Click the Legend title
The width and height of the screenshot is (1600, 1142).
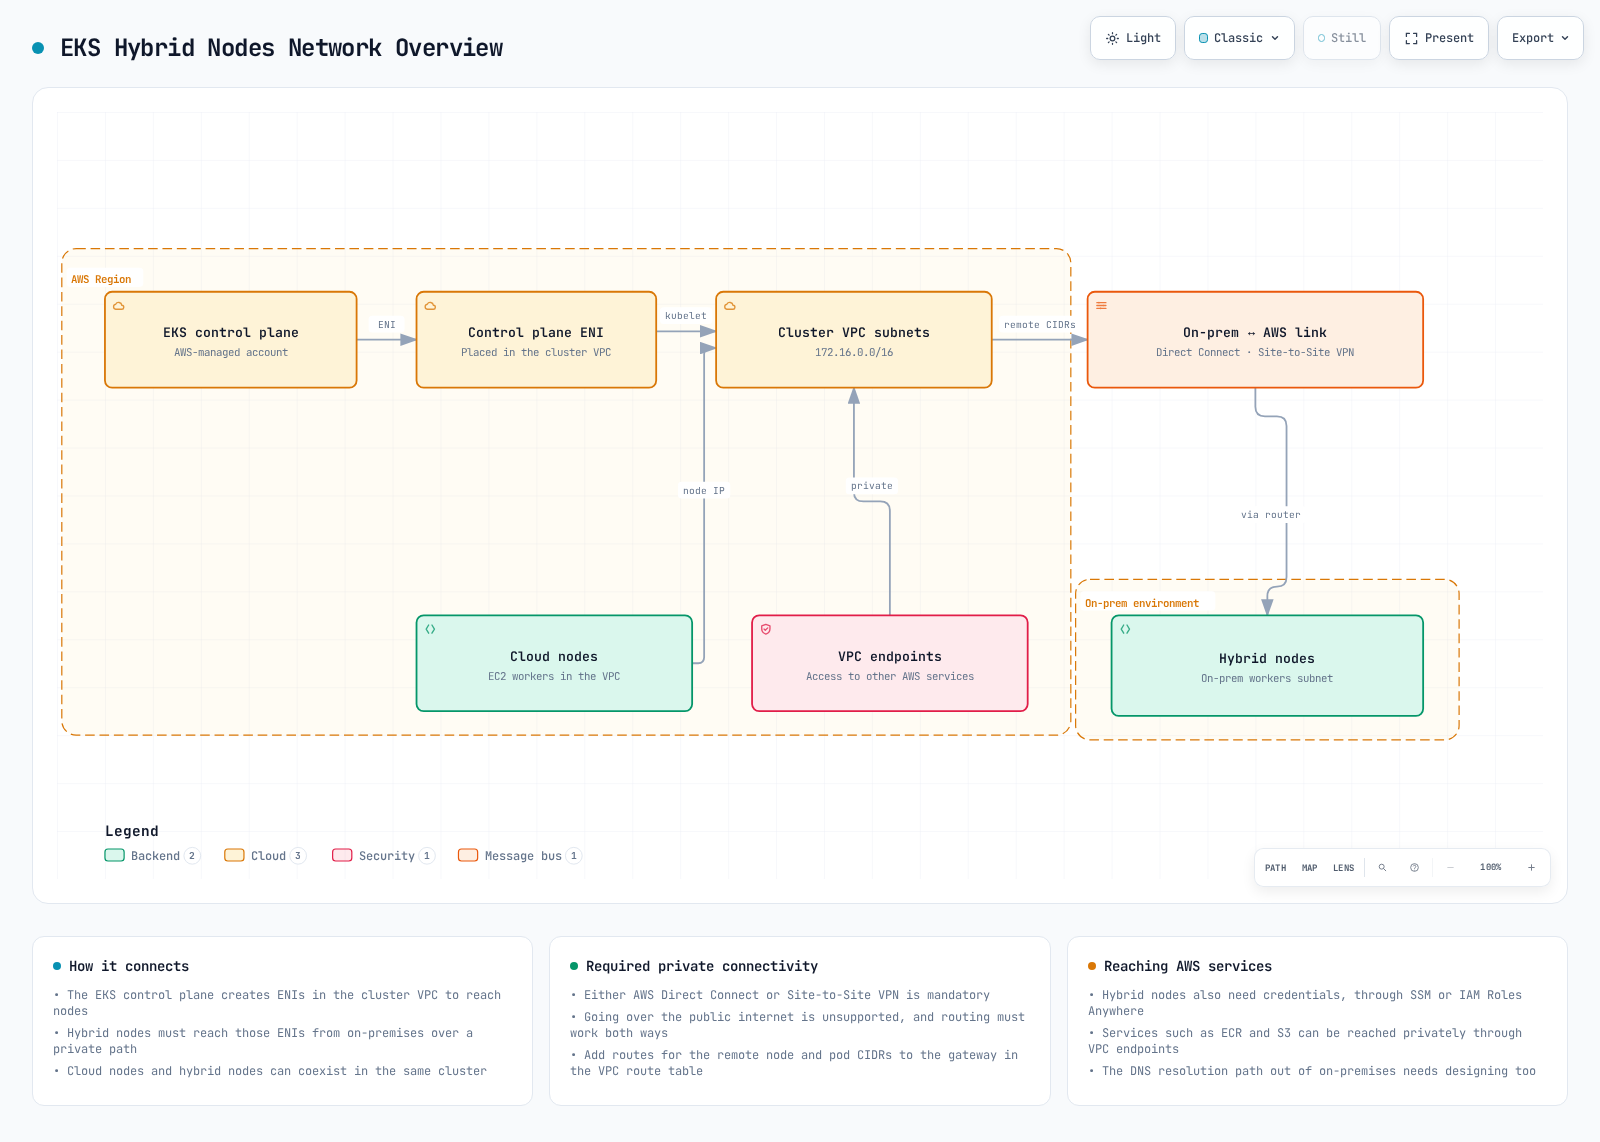coord(132,831)
